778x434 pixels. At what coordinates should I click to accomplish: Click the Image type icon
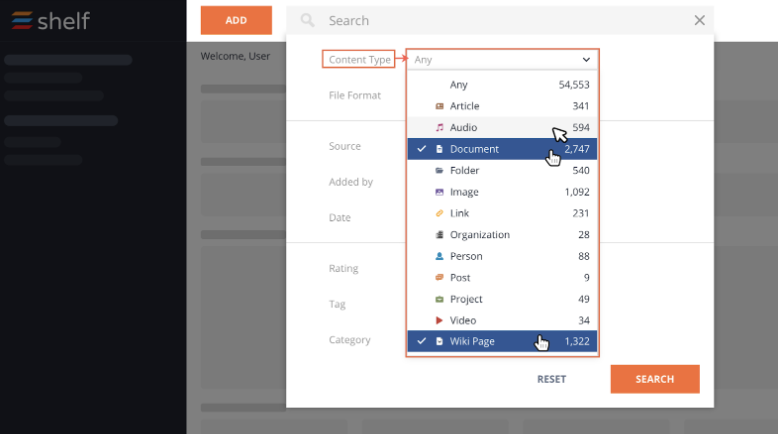pyautogui.click(x=439, y=192)
